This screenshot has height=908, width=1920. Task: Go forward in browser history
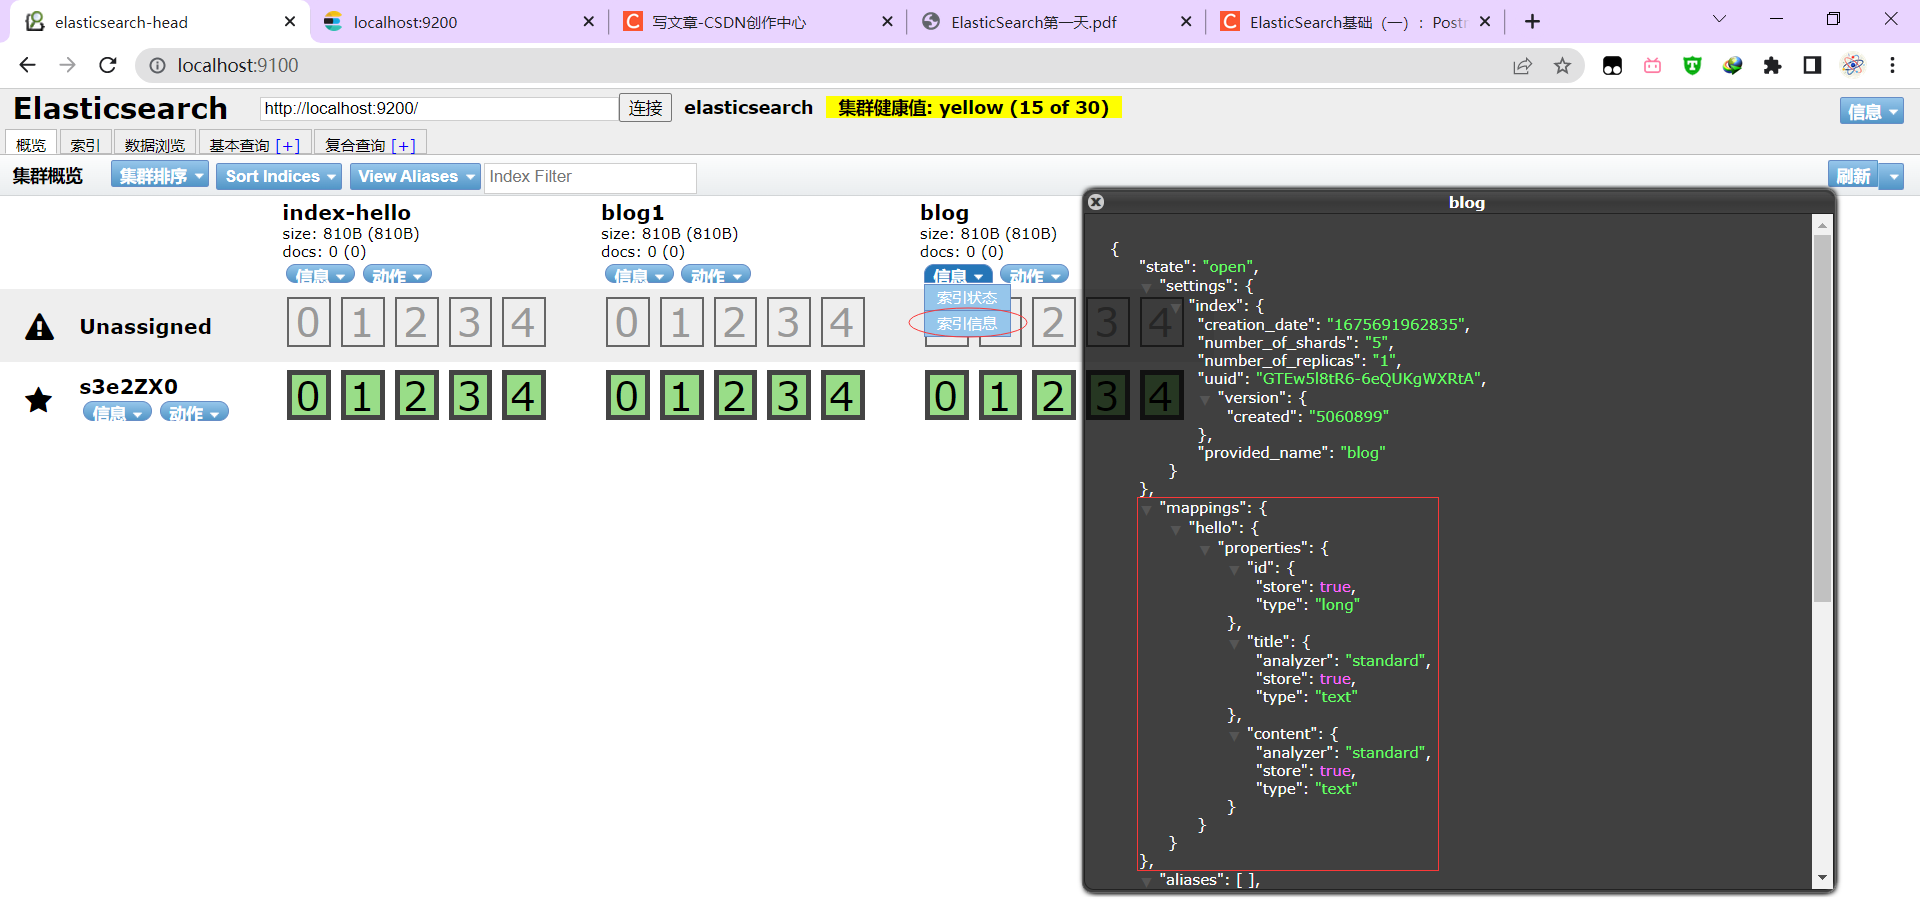click(67, 65)
